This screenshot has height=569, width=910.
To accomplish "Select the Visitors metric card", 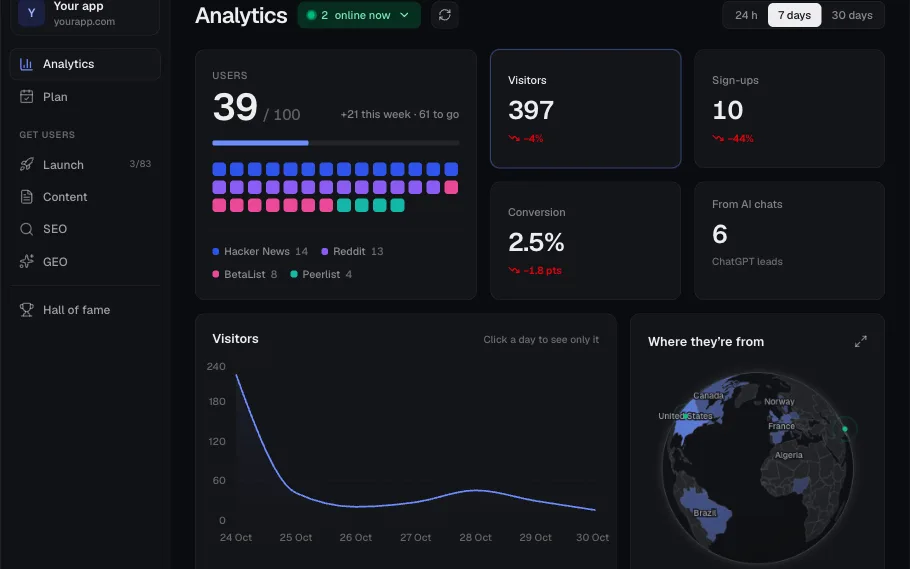I will 586,109.
